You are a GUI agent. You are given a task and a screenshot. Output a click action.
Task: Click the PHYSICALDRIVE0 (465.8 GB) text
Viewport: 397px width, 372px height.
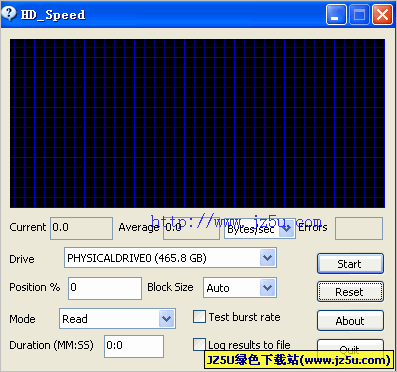(137, 258)
